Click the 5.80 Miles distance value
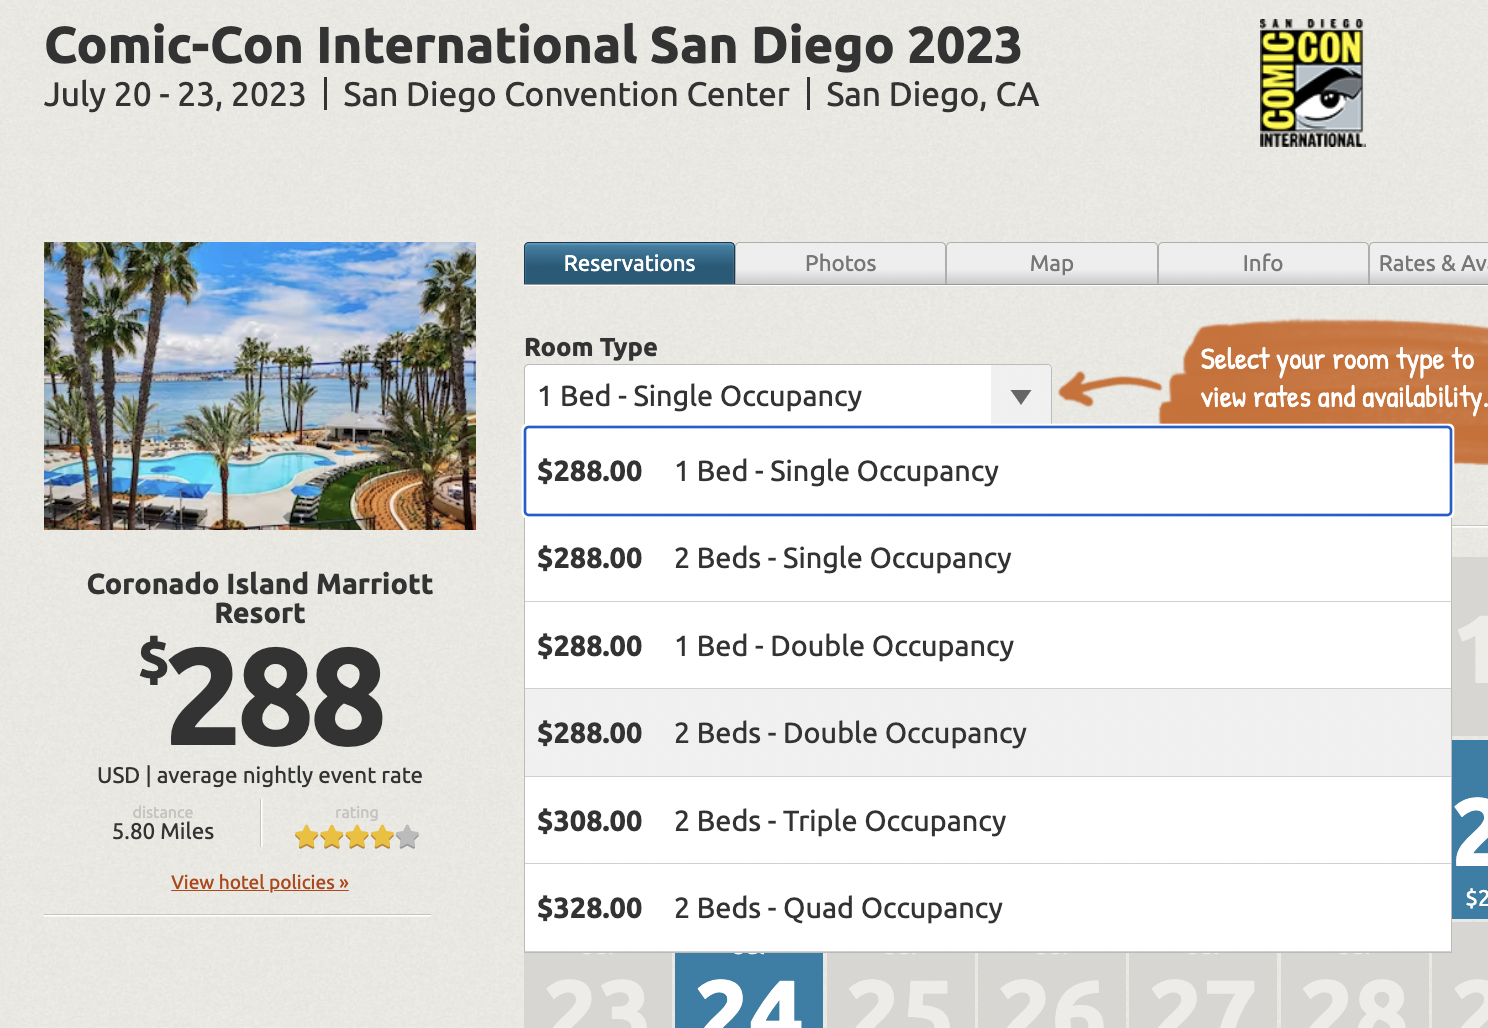Image resolution: width=1488 pixels, height=1028 pixels. coord(163,832)
